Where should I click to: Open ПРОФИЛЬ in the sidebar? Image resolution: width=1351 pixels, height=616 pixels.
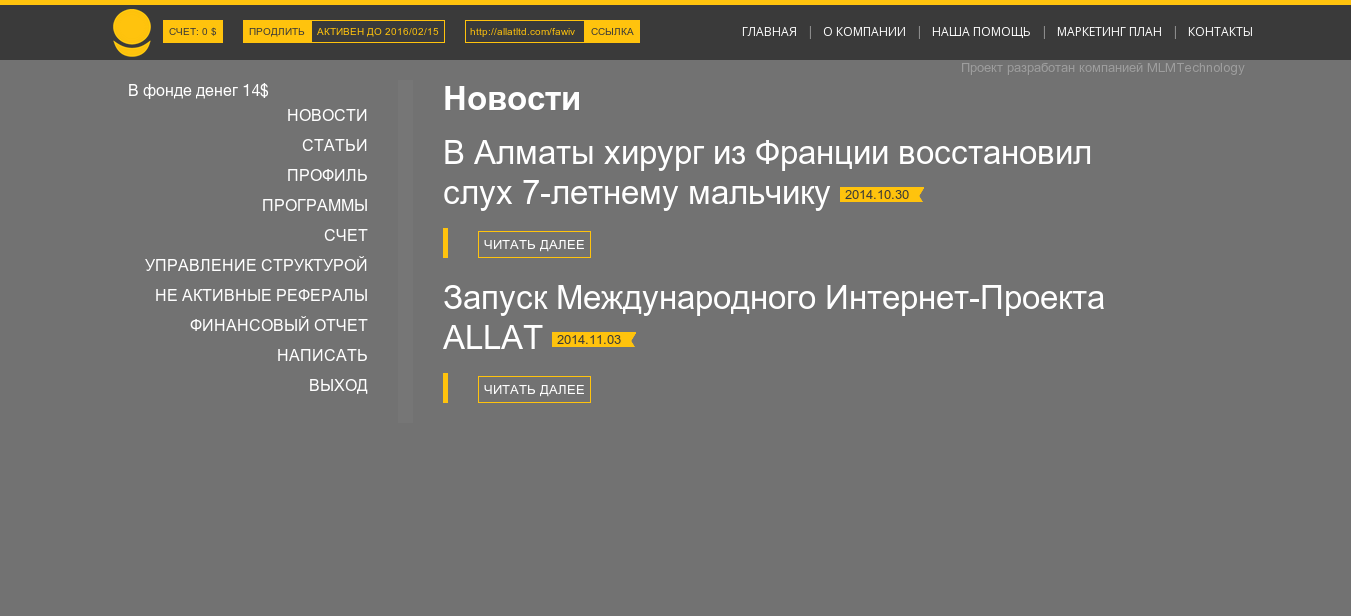(x=327, y=176)
